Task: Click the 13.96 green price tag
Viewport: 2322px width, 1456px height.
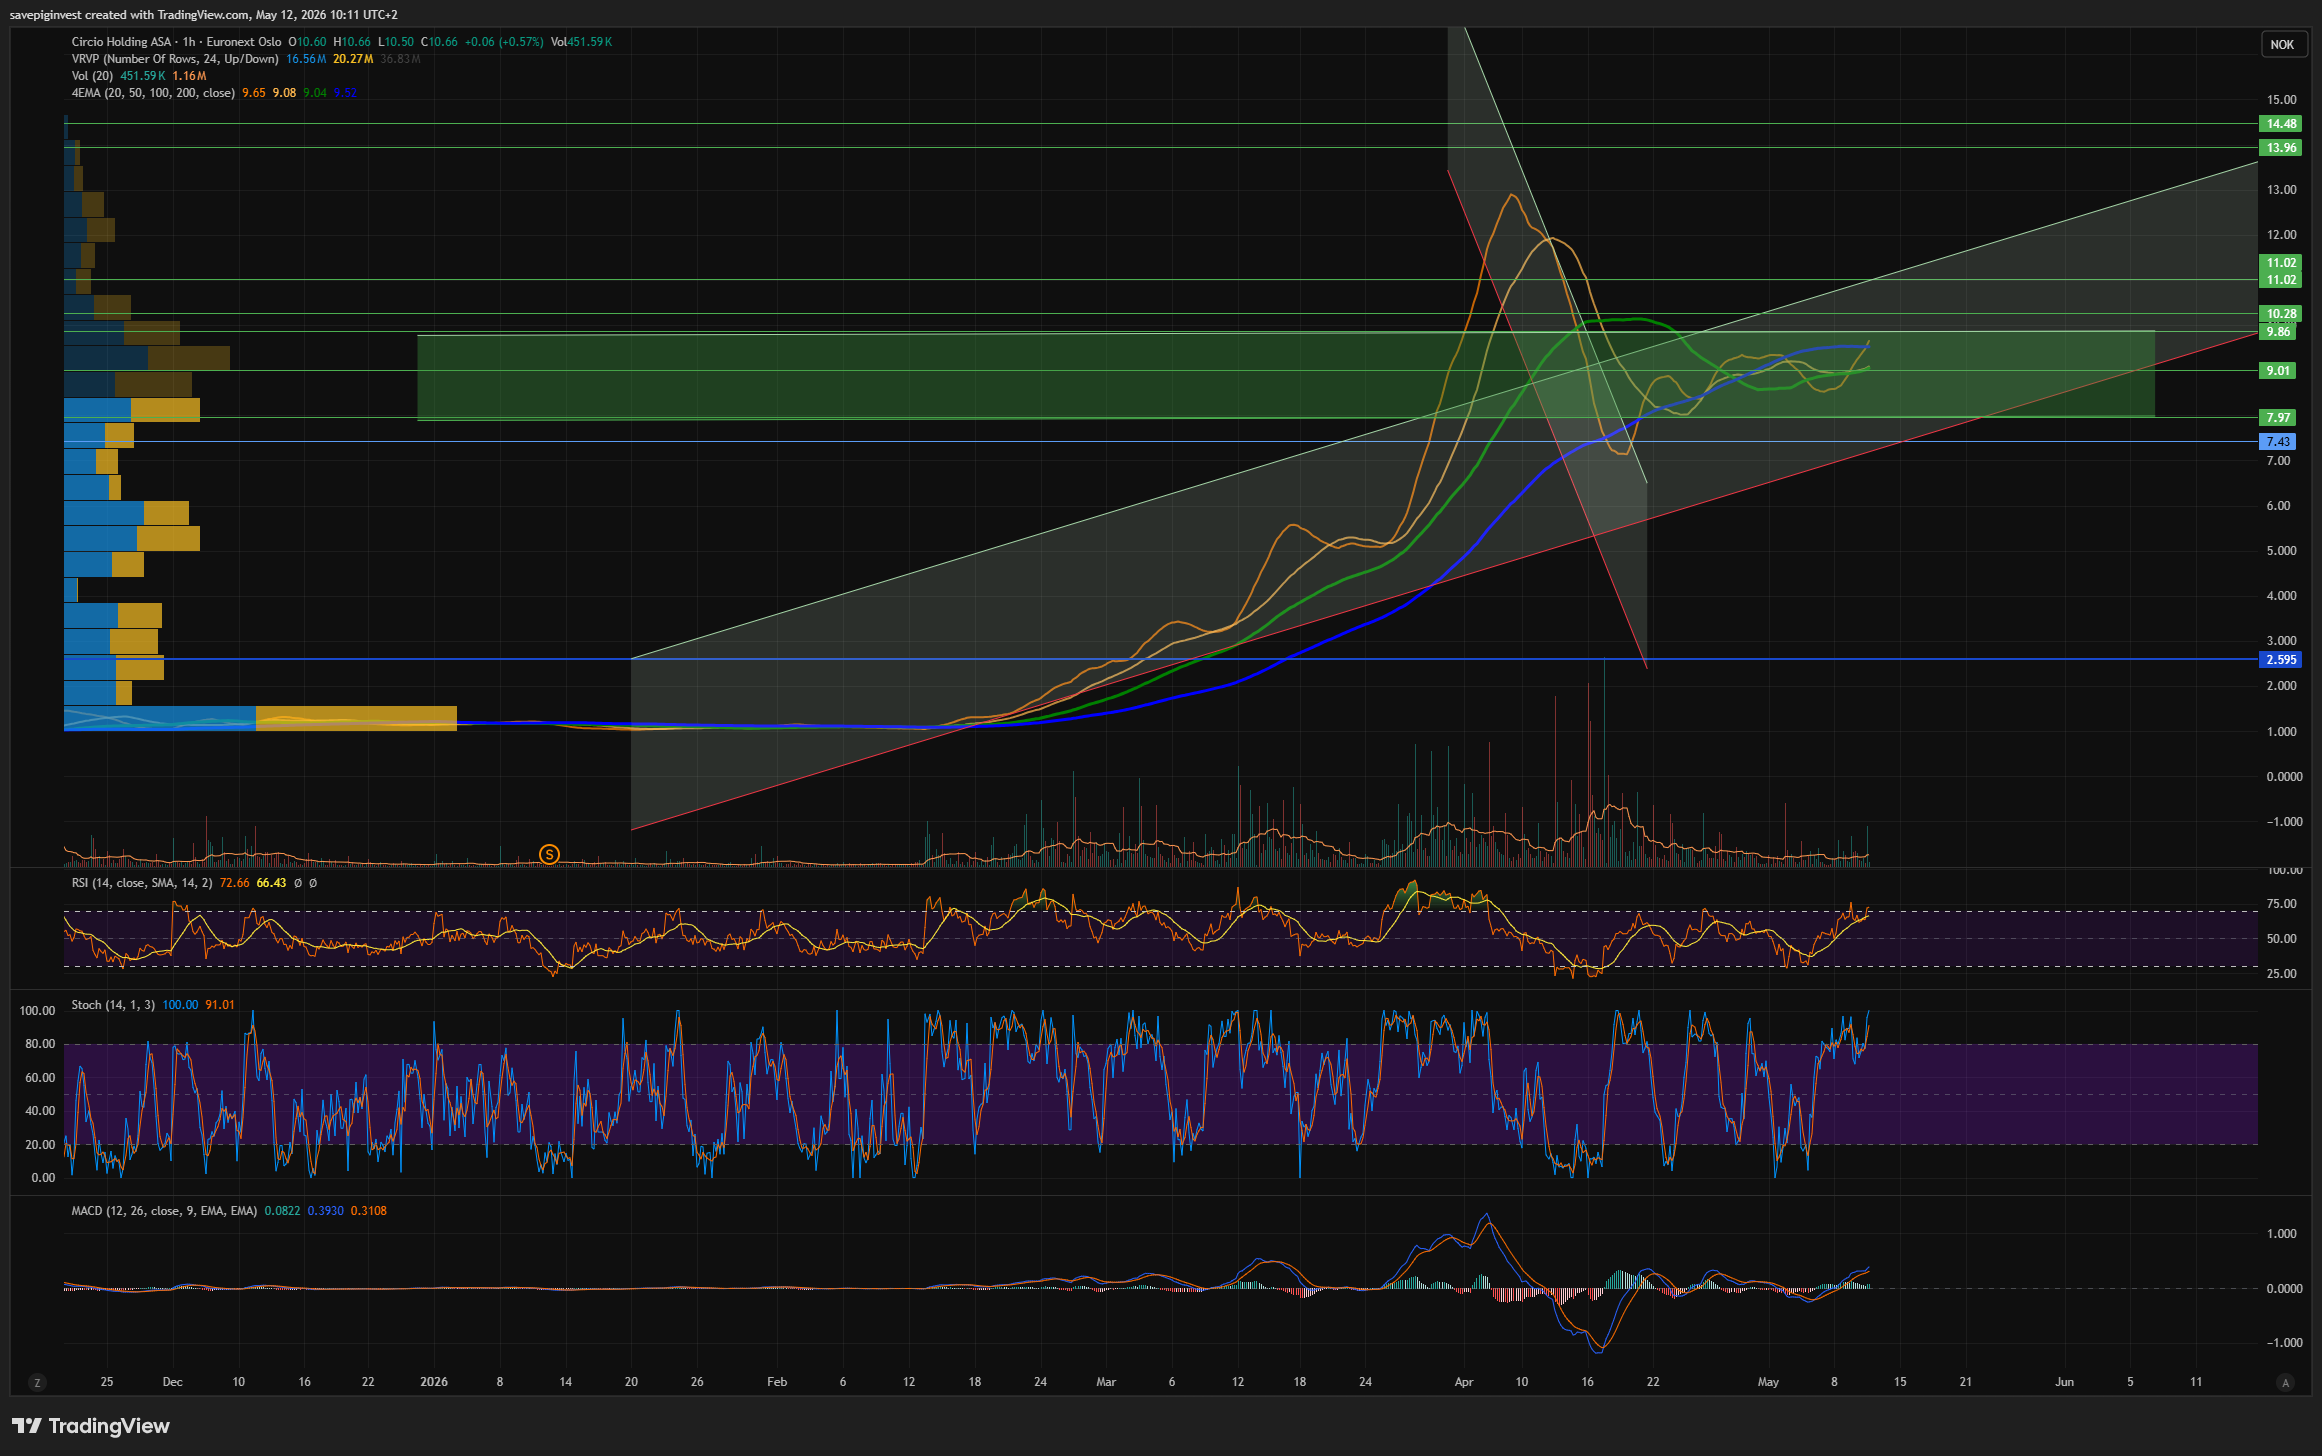Action: tap(2281, 148)
